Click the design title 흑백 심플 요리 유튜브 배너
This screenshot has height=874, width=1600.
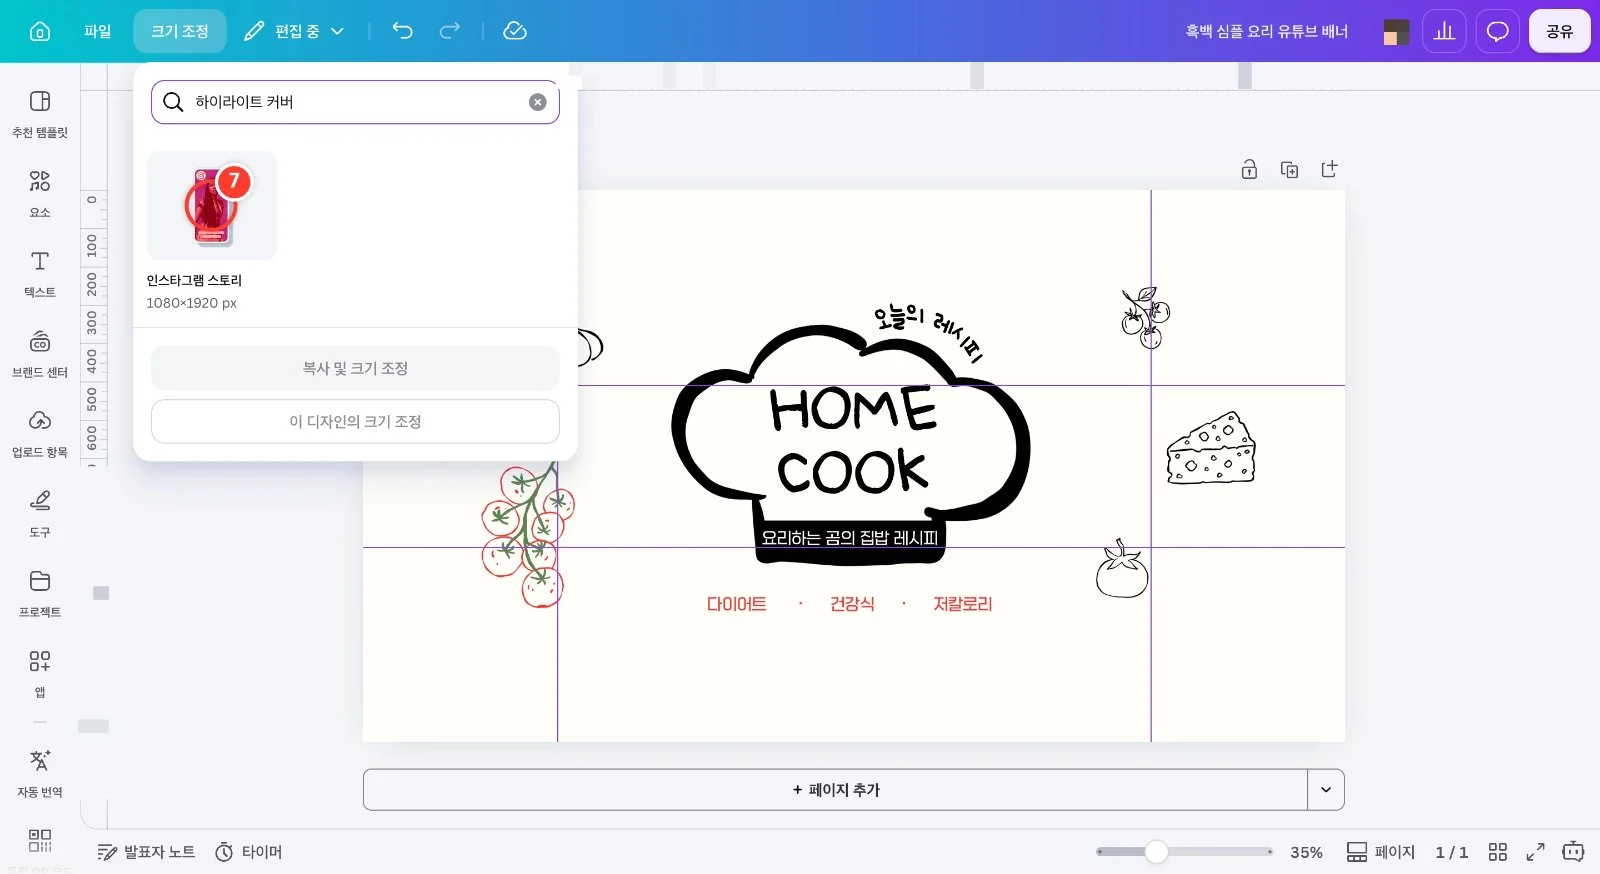coord(1267,31)
